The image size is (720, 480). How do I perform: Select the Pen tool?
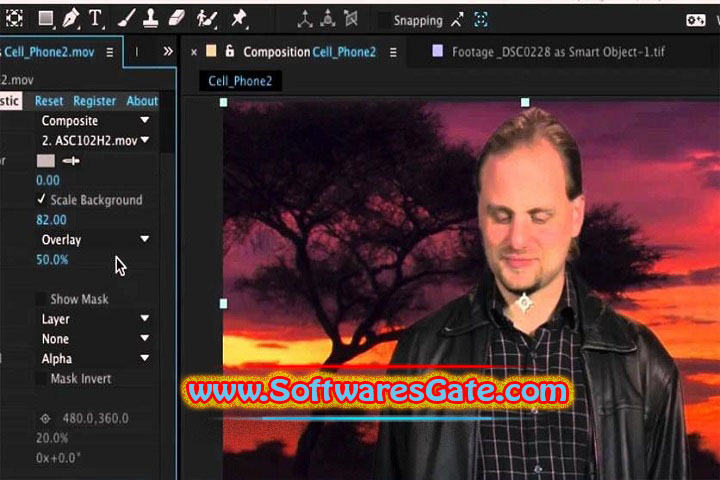70,19
